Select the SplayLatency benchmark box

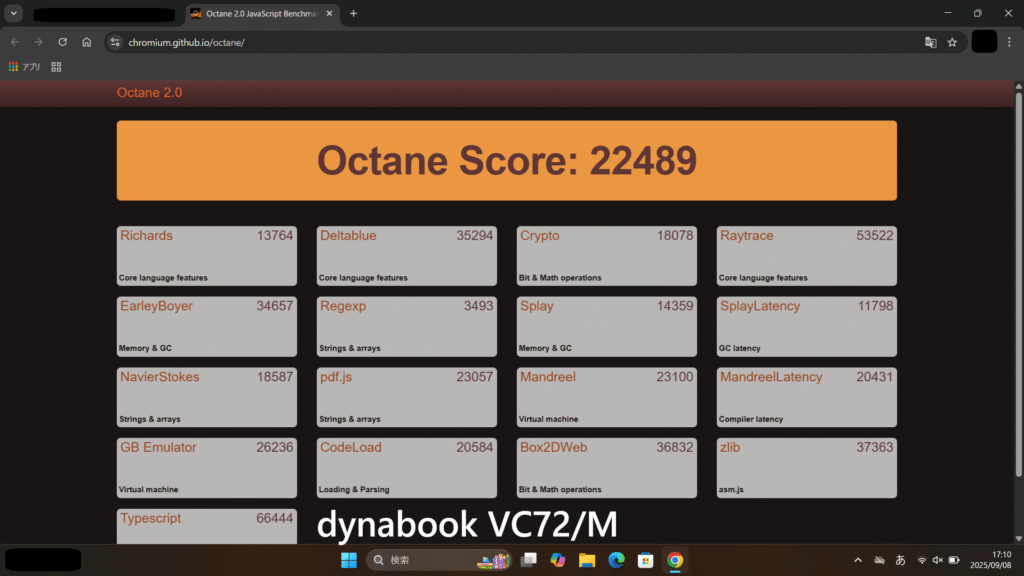807,327
